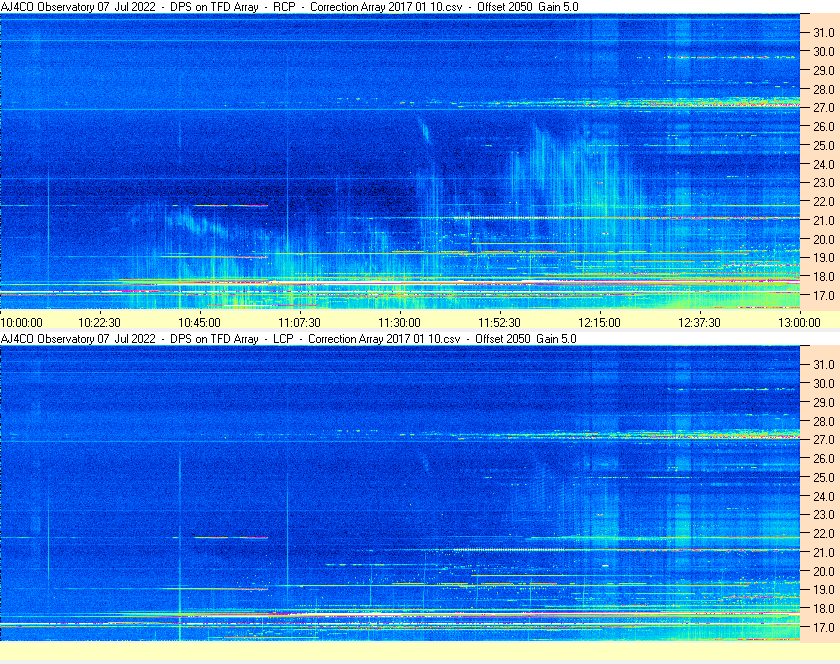Viewport: 840px width, 664px height.
Task: Click the 17.0 frequency label in RCP panel
Action: point(823,296)
